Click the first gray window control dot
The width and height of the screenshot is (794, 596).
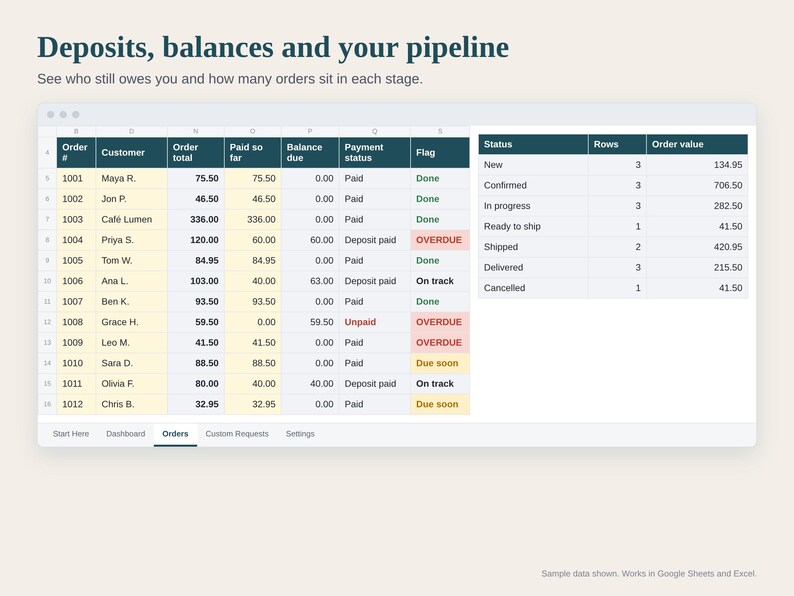click(x=51, y=114)
